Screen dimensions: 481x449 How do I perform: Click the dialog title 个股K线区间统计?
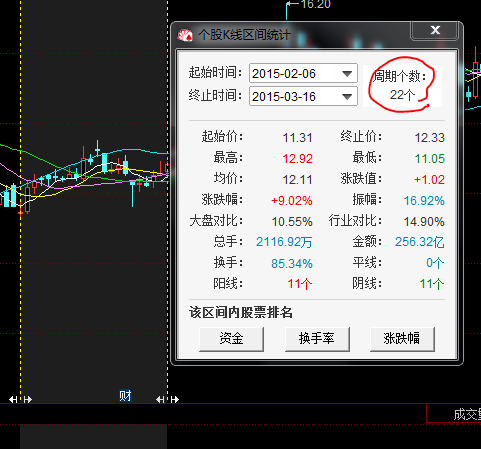pos(244,35)
